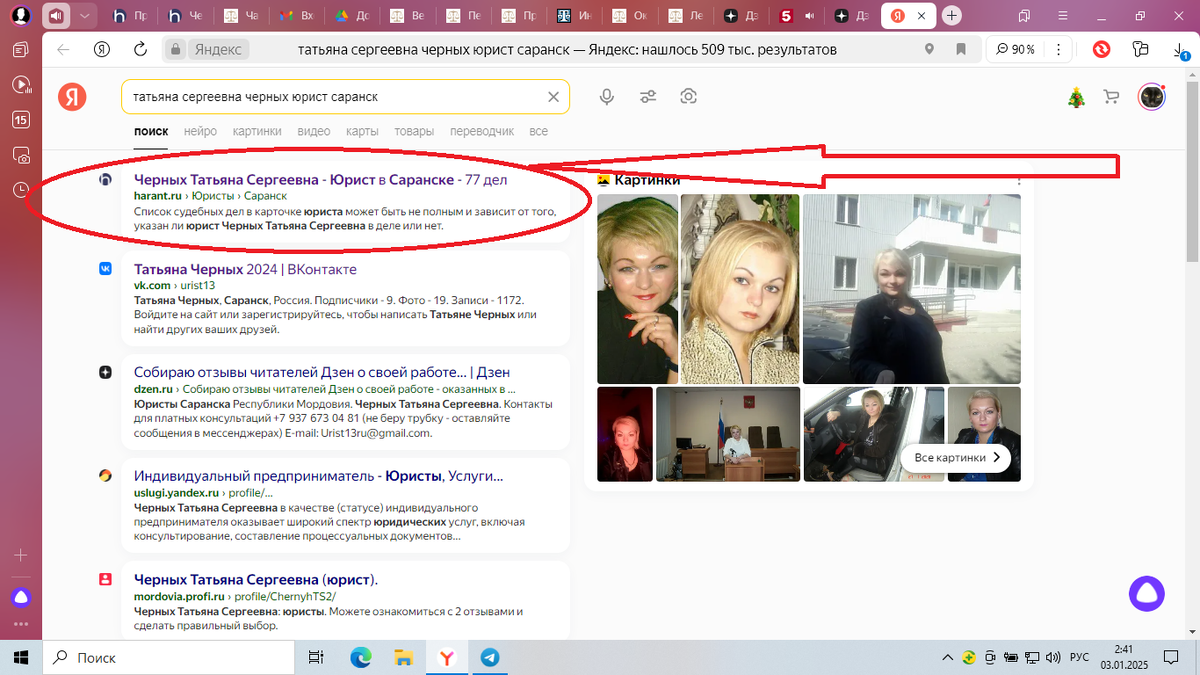The width and height of the screenshot is (1200, 675).
Task: Open the screenshot camera icon in sidebar
Action: [21, 155]
